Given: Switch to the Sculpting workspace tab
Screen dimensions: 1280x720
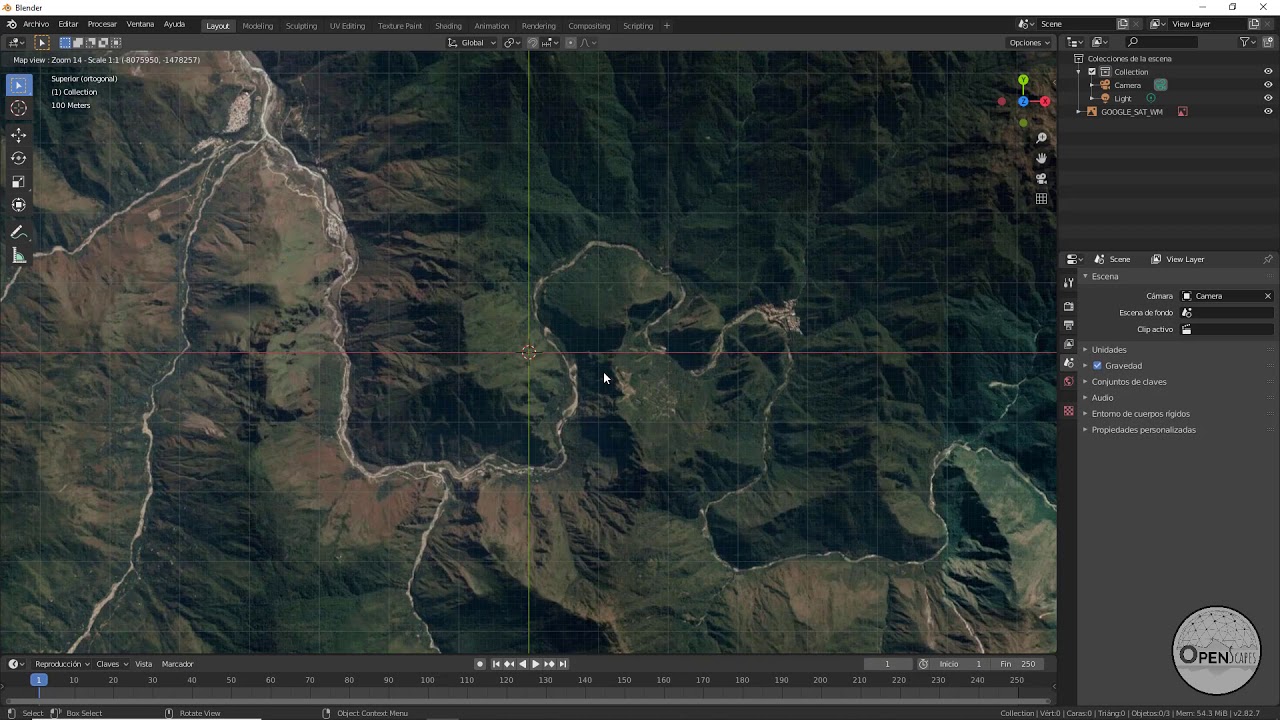Looking at the screenshot, I should click(x=301, y=25).
